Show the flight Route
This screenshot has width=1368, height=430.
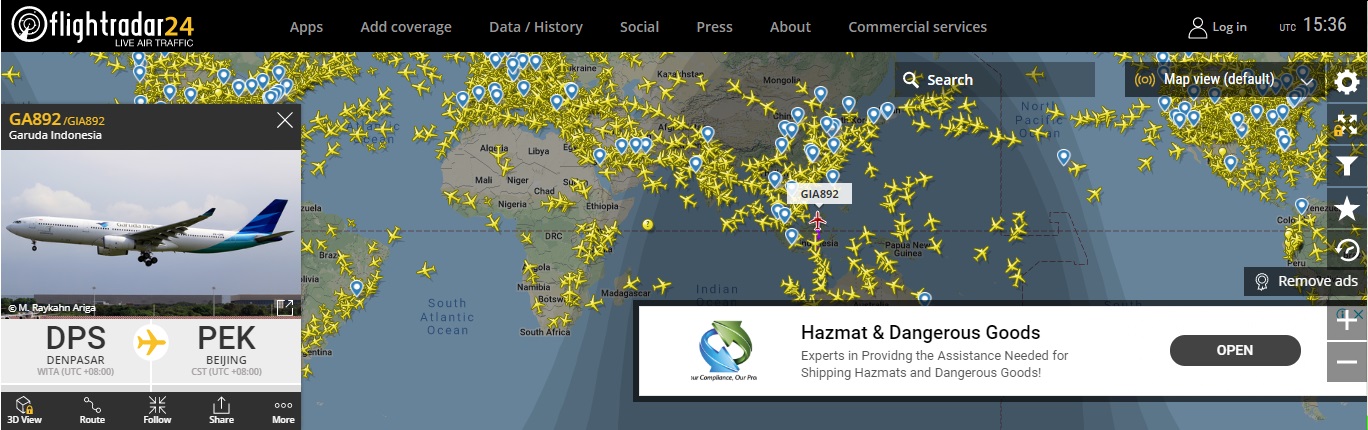tap(92, 410)
